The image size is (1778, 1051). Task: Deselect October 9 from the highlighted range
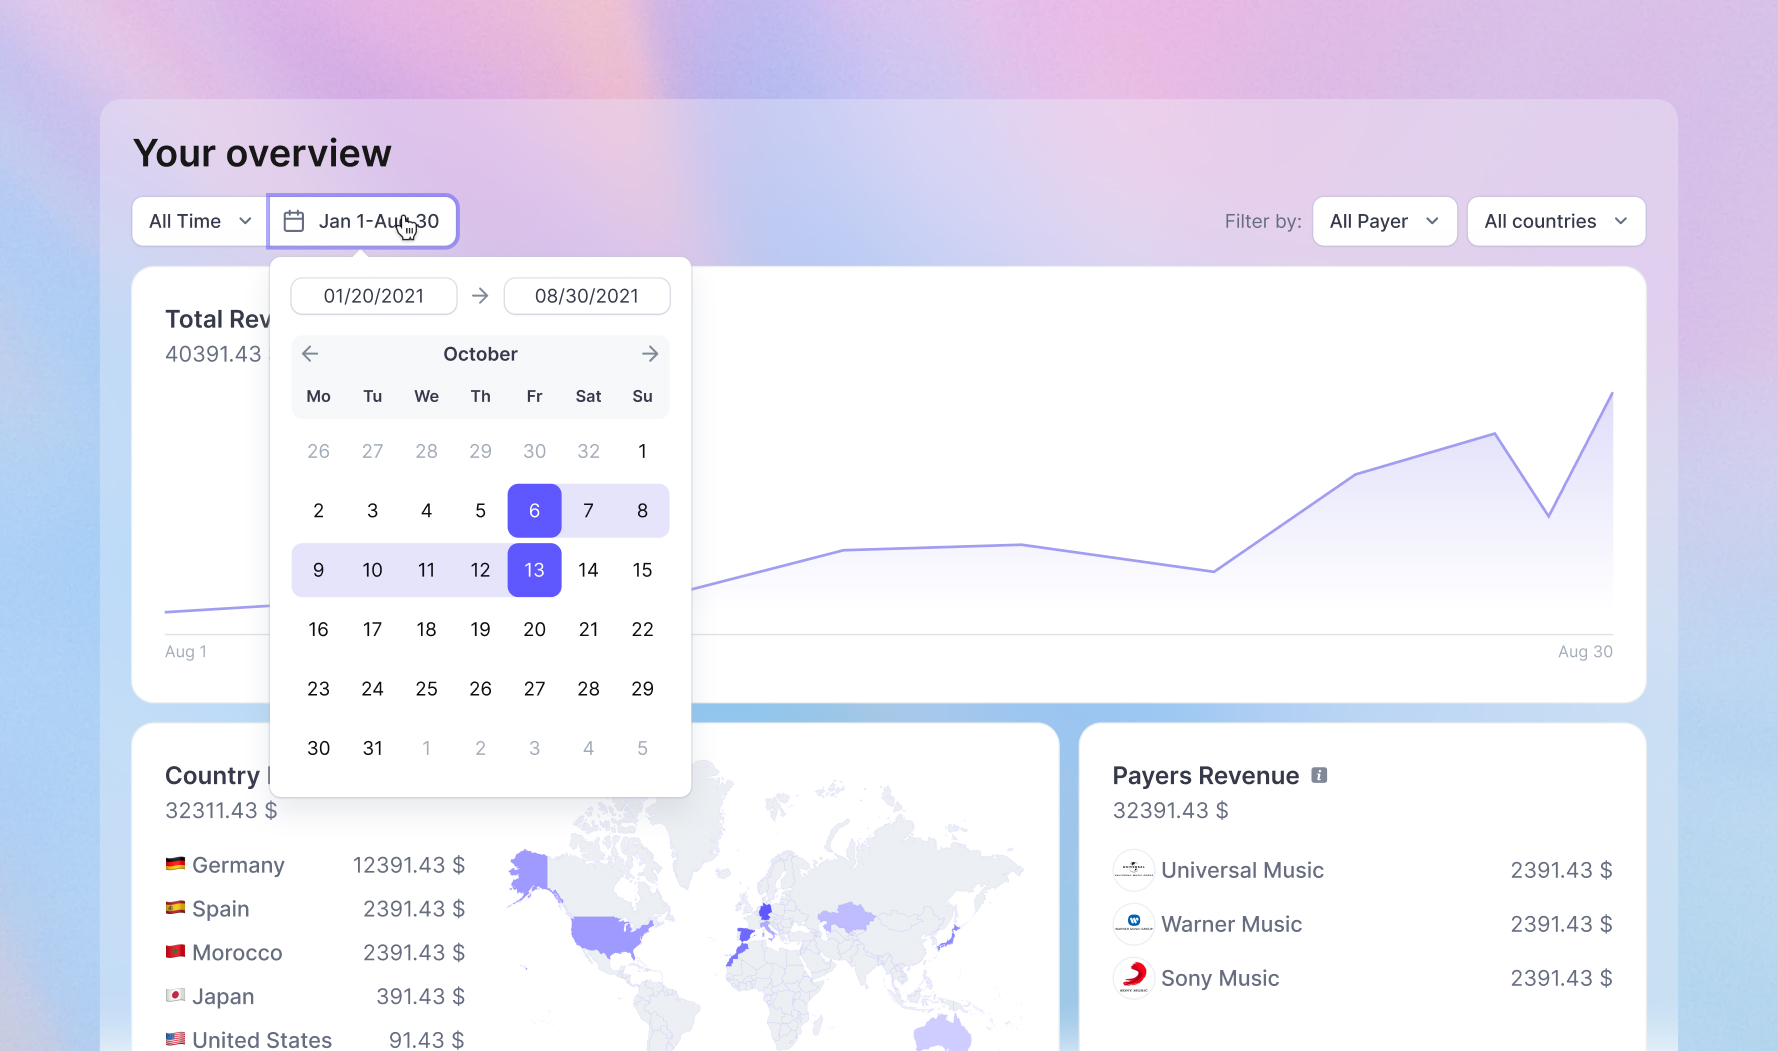click(318, 570)
